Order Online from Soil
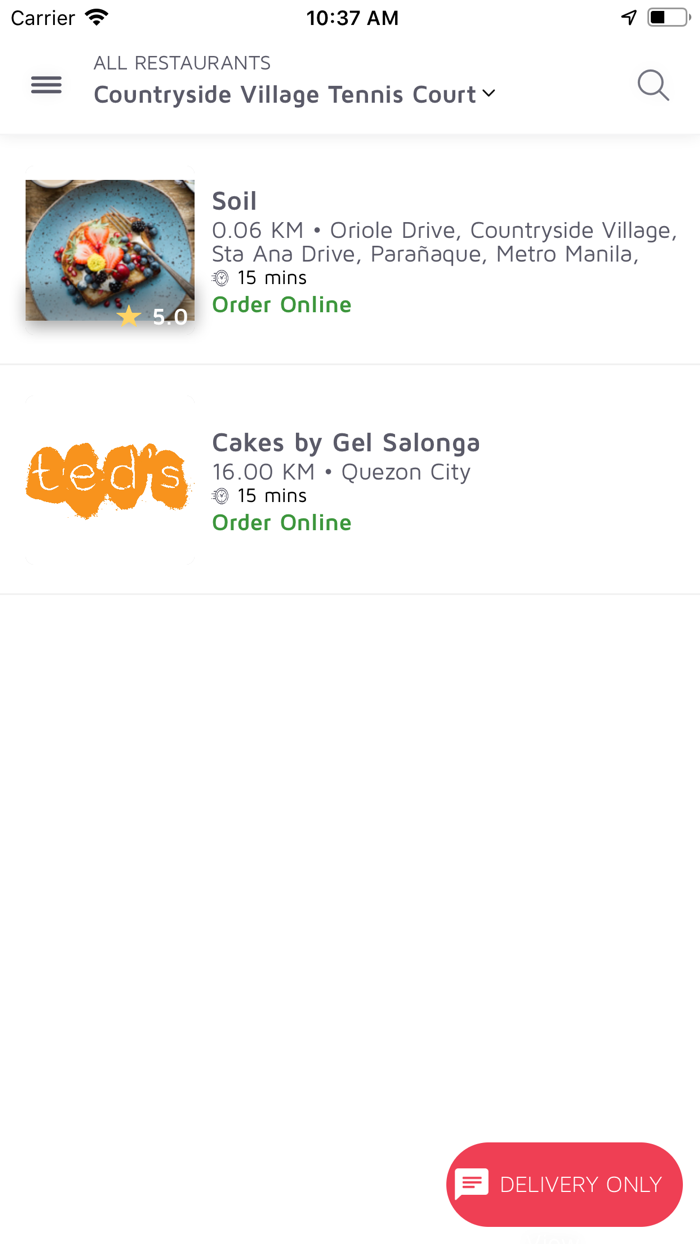The width and height of the screenshot is (700, 1244). coord(281,304)
